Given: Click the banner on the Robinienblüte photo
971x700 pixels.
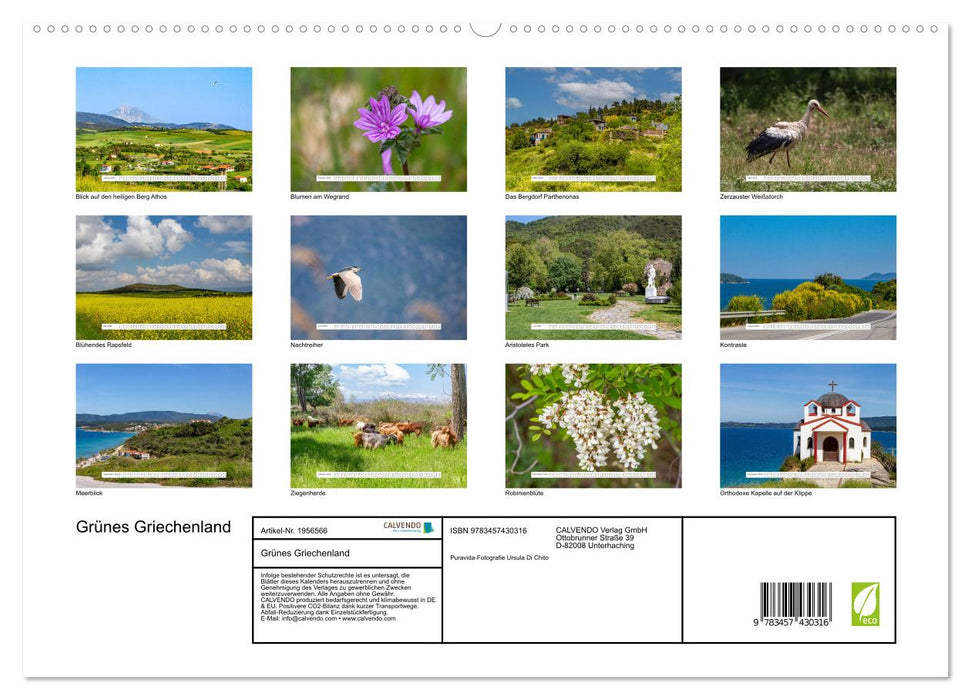Looking at the screenshot, I should [x=592, y=472].
